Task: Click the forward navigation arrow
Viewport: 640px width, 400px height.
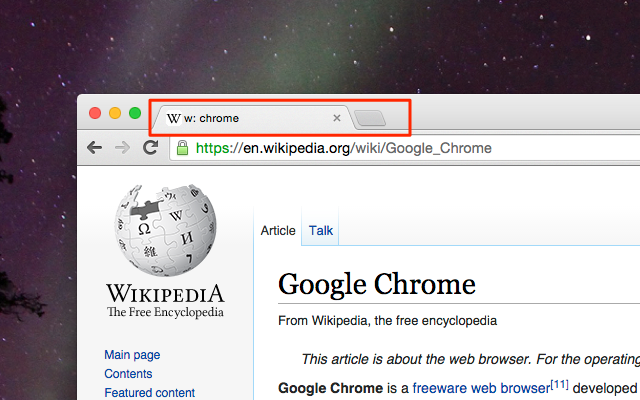Action: (x=122, y=148)
